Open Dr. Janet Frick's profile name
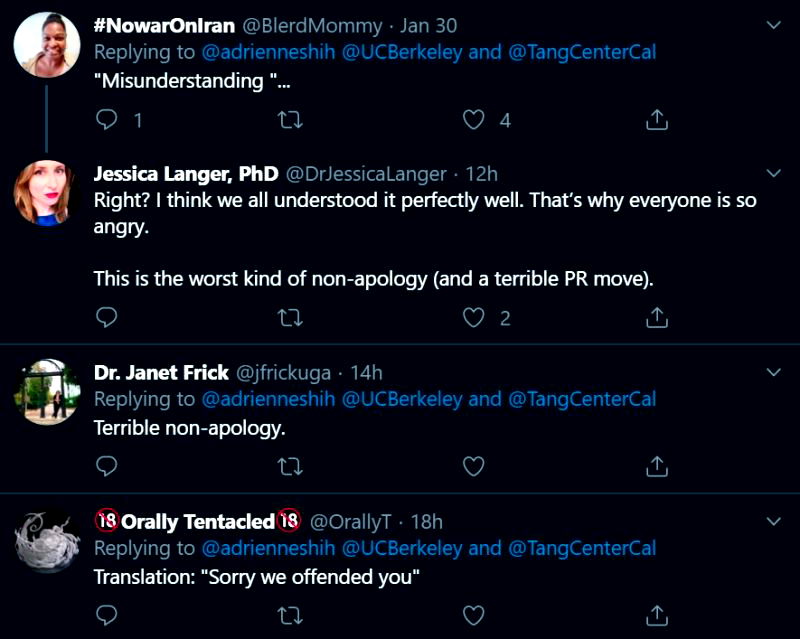This screenshot has width=800, height=639. point(161,373)
